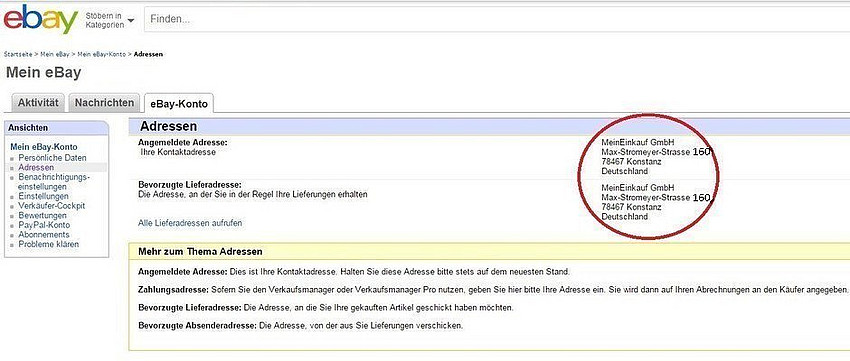The image size is (850, 361).
Task: Click the Bevorzugte Lieferadresse label
Action: (x=190, y=185)
